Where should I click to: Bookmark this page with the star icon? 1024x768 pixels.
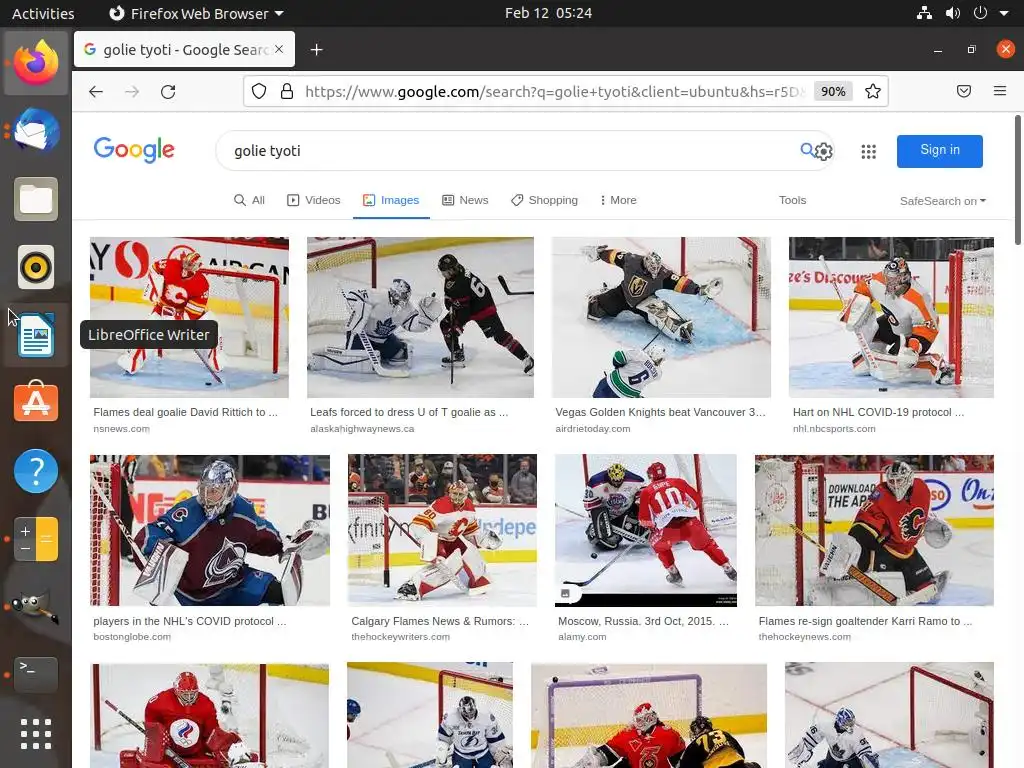[872, 91]
